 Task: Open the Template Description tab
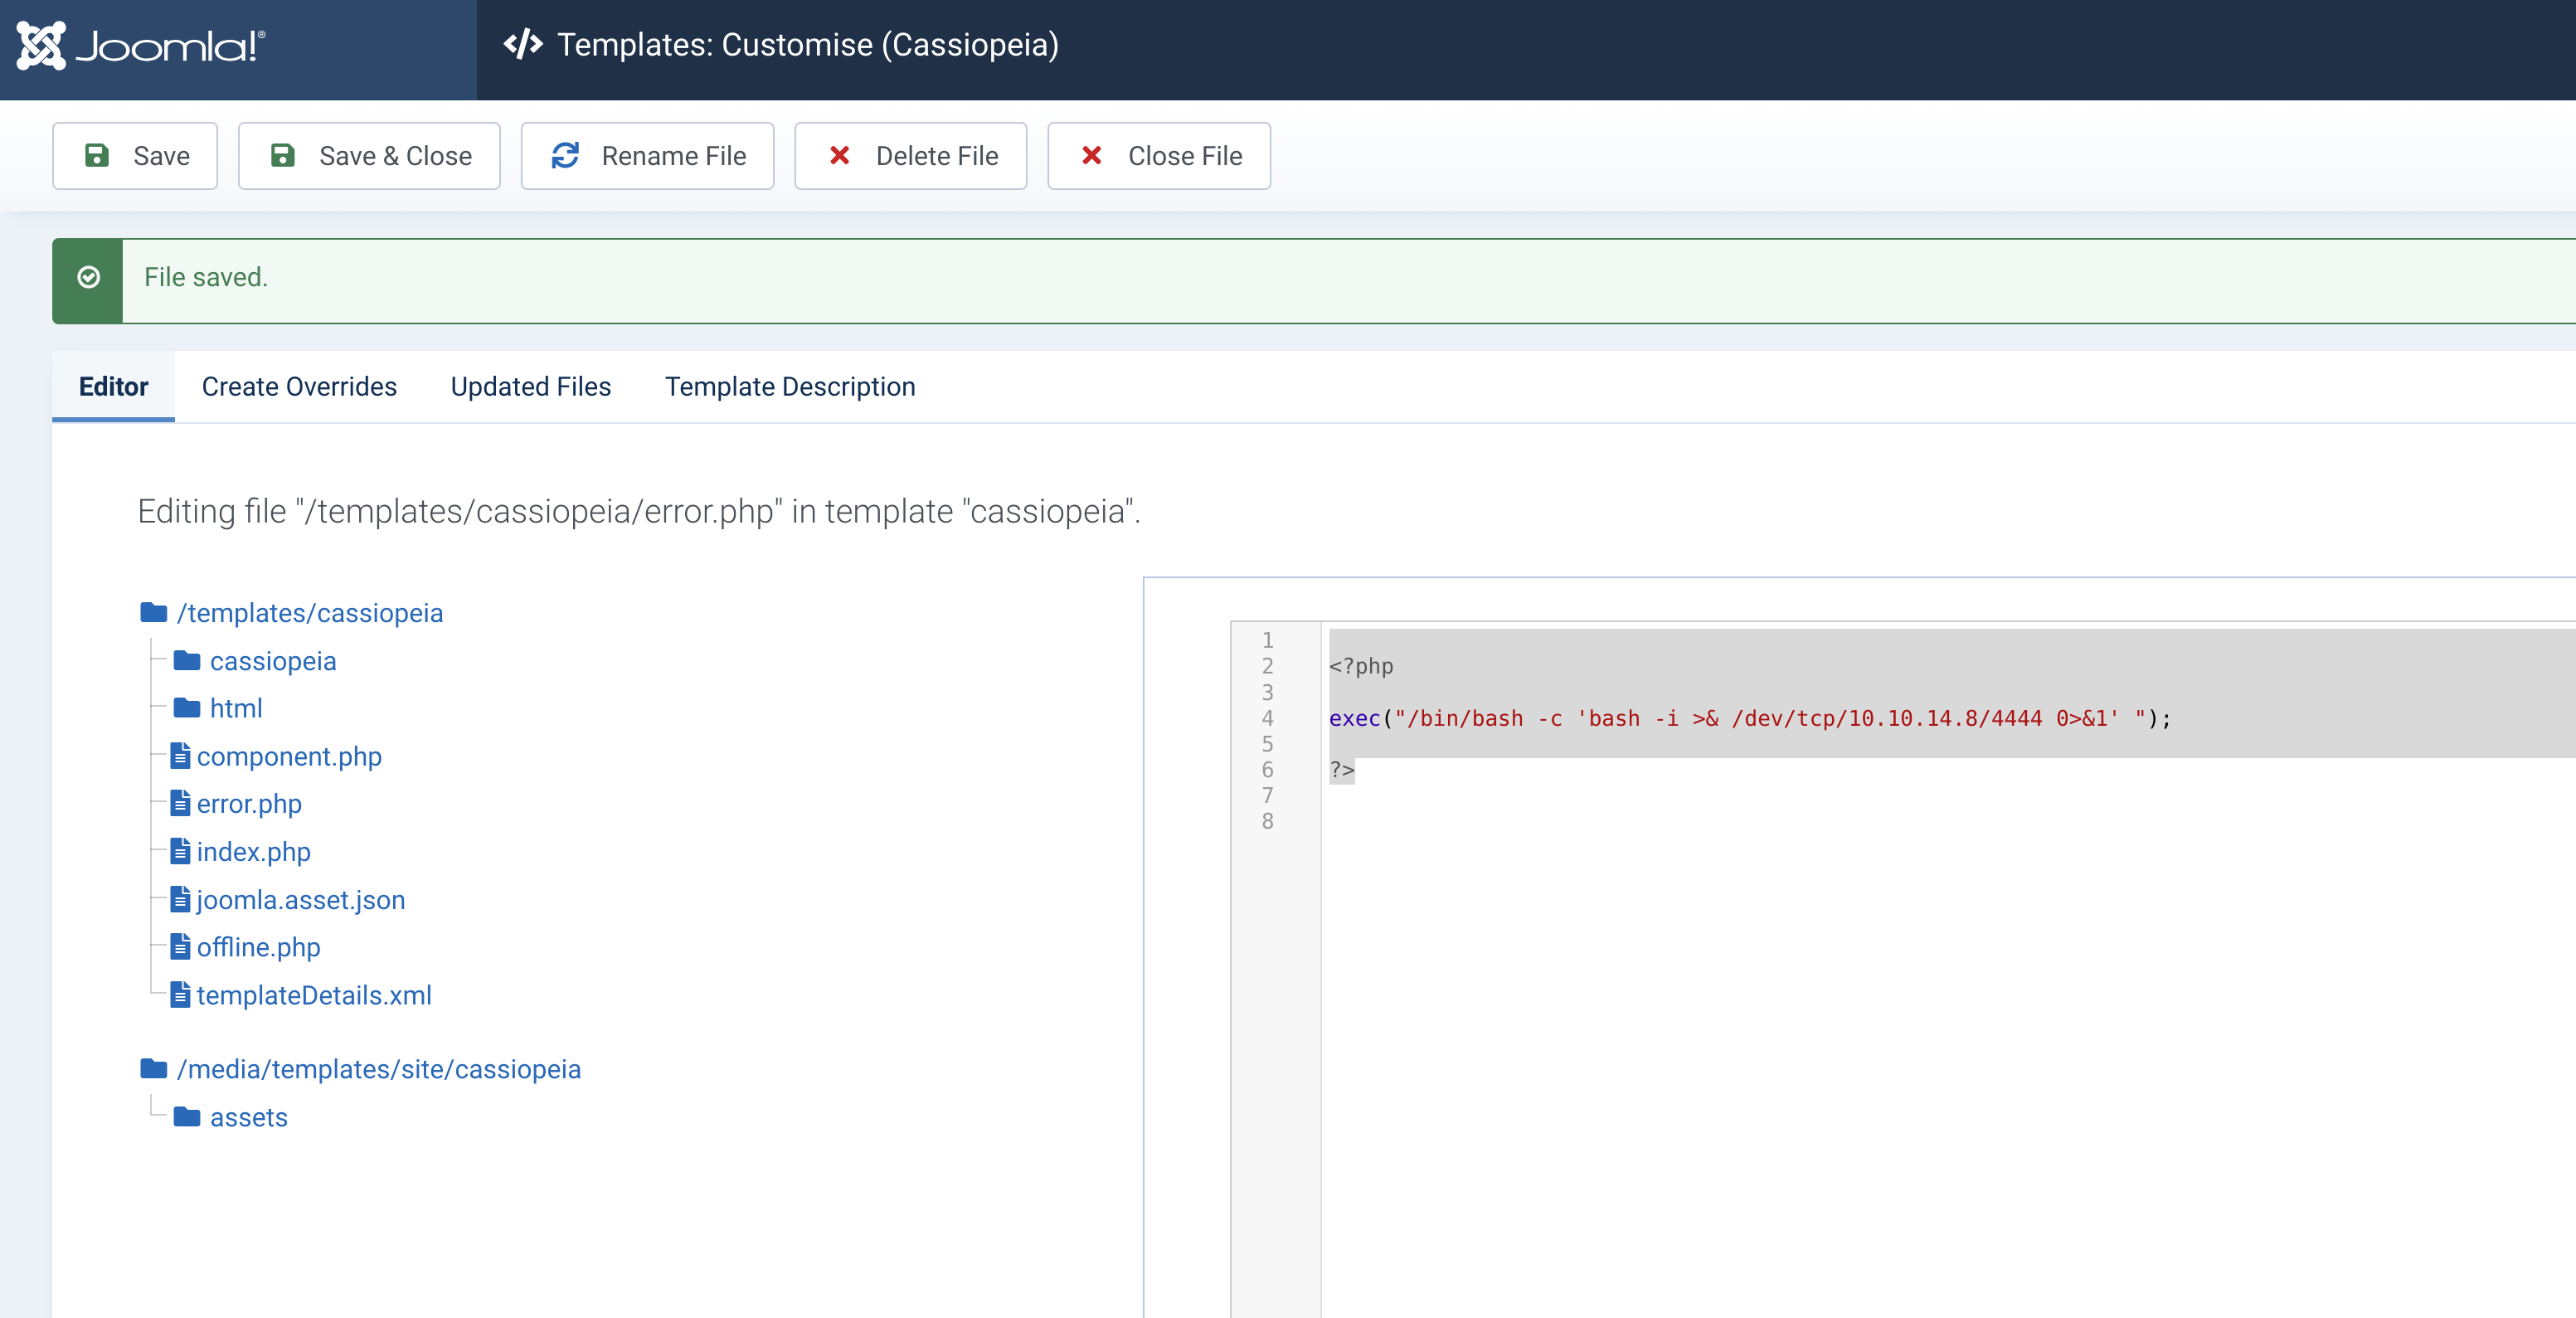[x=789, y=386]
